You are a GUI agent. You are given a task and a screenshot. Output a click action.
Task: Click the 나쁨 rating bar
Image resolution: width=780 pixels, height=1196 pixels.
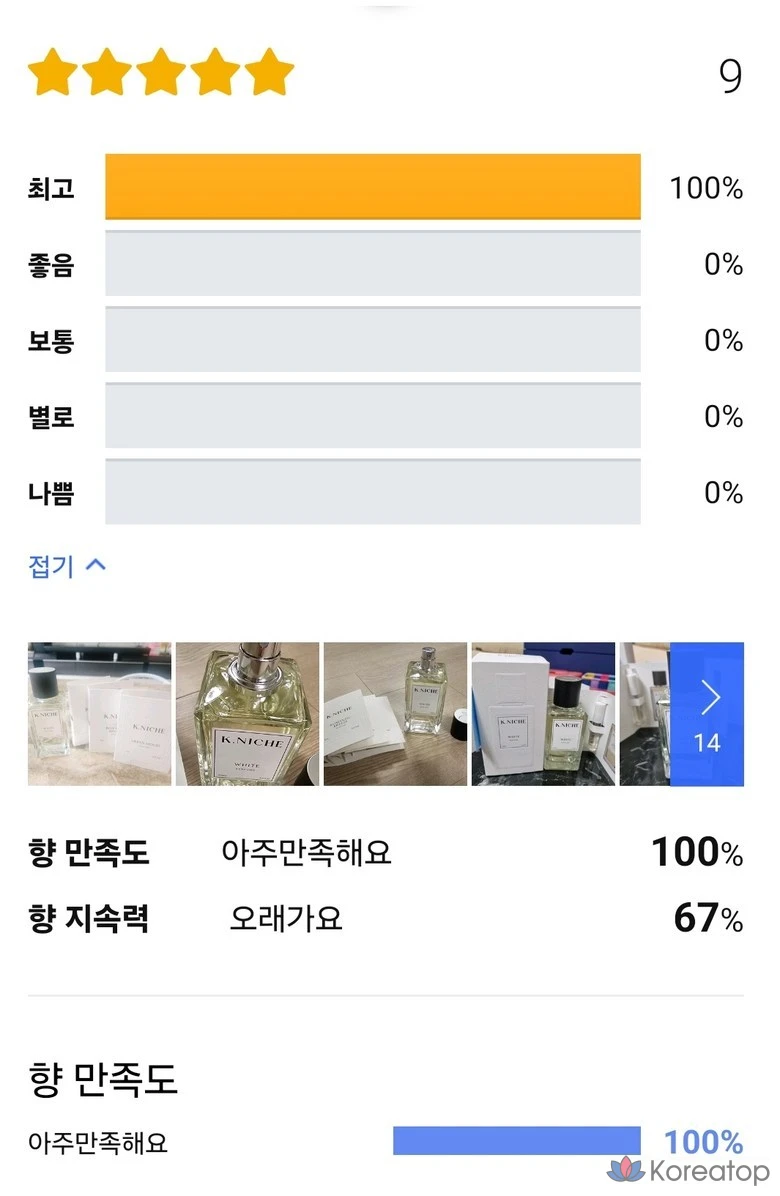tap(372, 492)
